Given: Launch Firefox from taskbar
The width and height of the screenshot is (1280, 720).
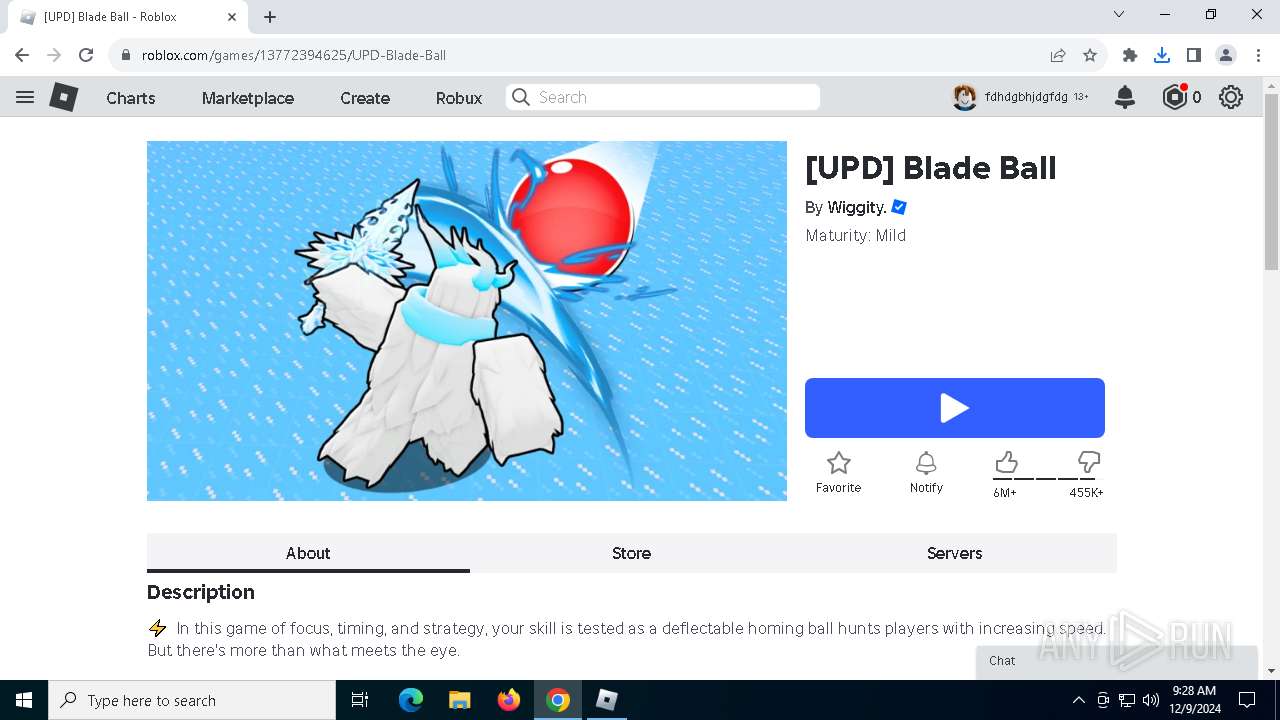Looking at the screenshot, I should (x=508, y=700).
